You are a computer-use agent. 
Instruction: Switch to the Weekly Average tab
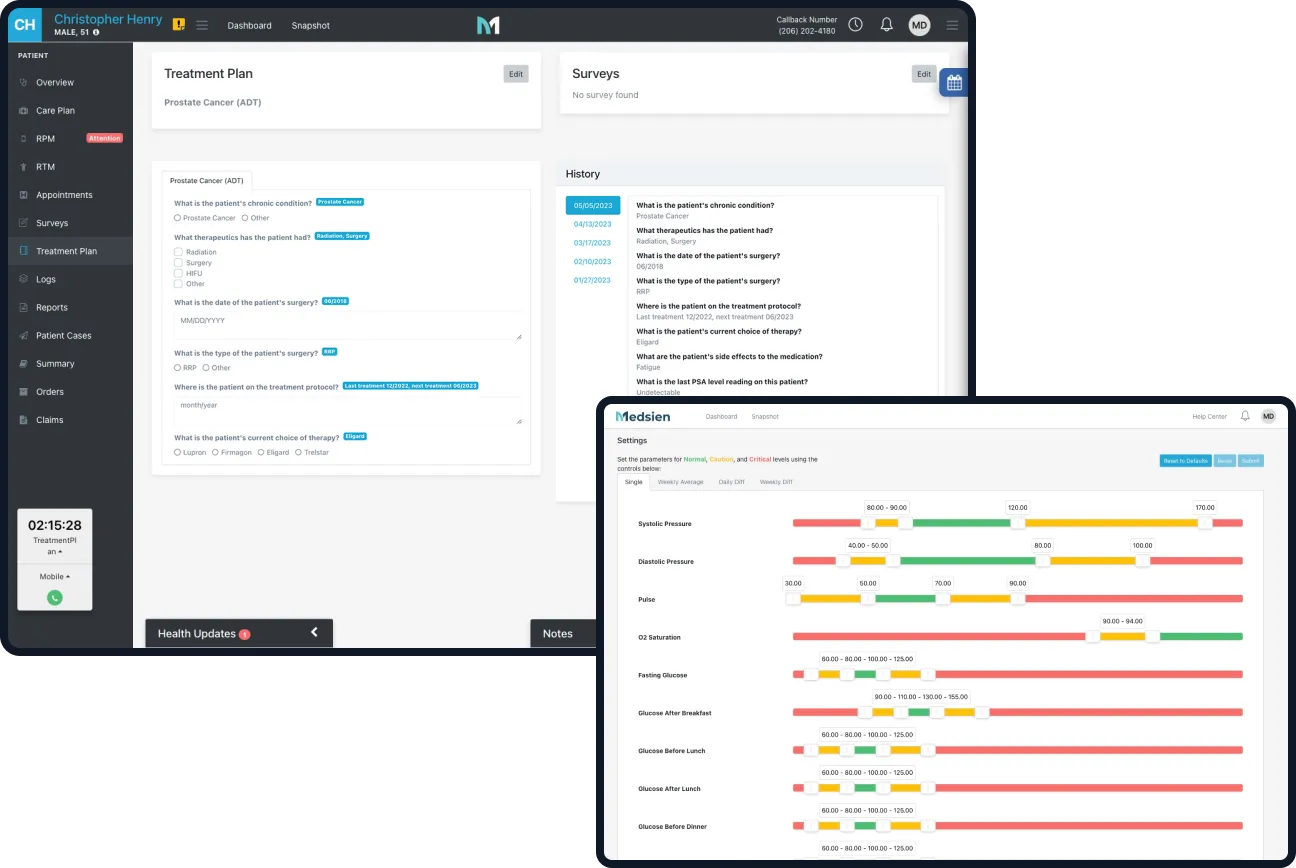pyautogui.click(x=680, y=482)
